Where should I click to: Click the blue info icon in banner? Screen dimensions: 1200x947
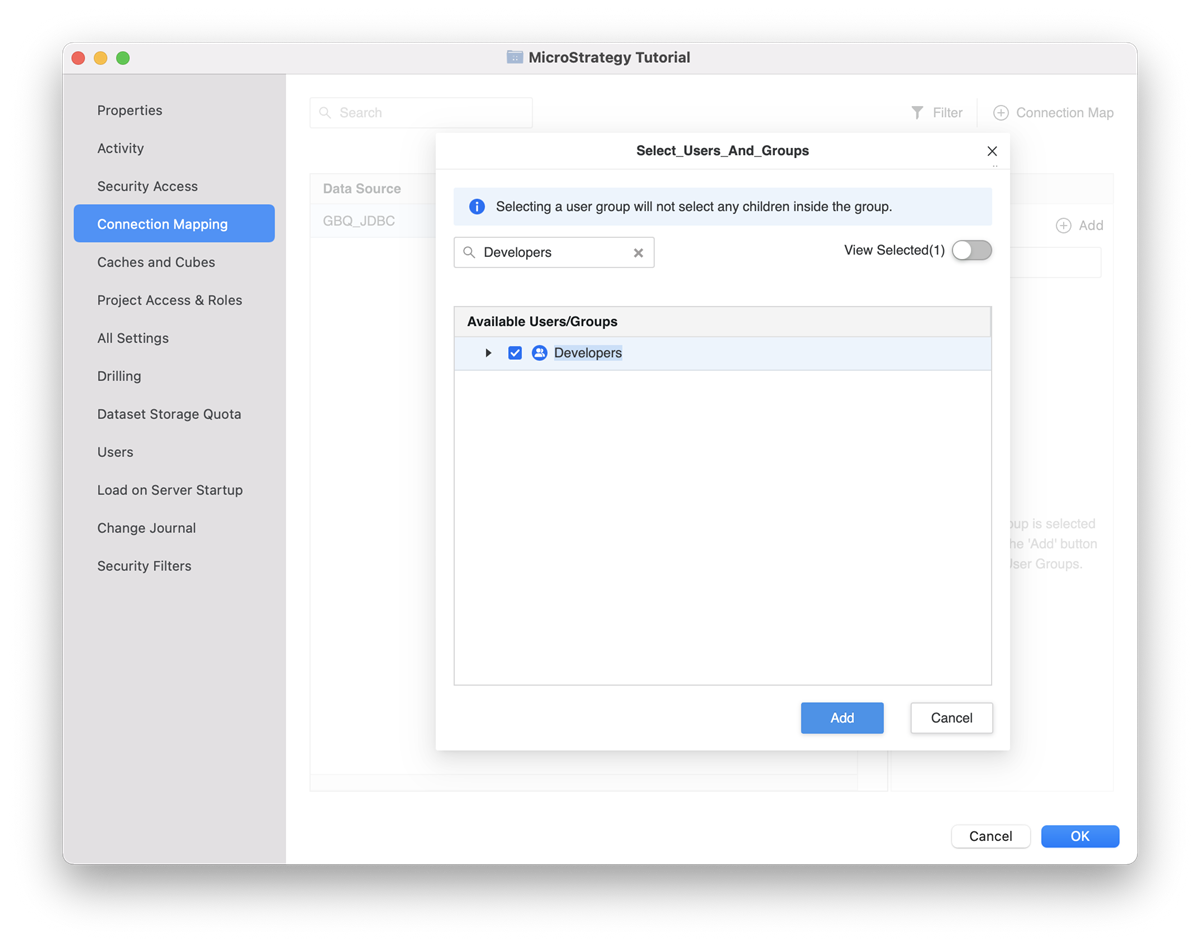pos(477,207)
